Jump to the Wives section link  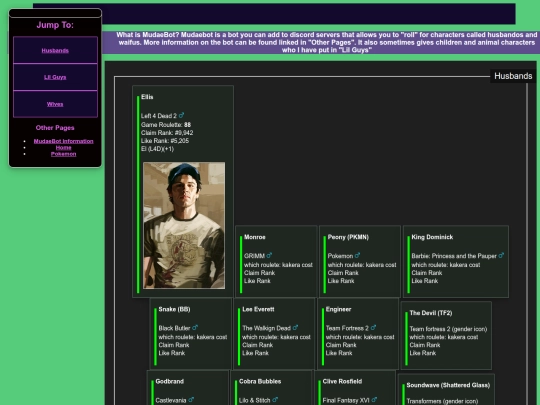click(x=55, y=104)
